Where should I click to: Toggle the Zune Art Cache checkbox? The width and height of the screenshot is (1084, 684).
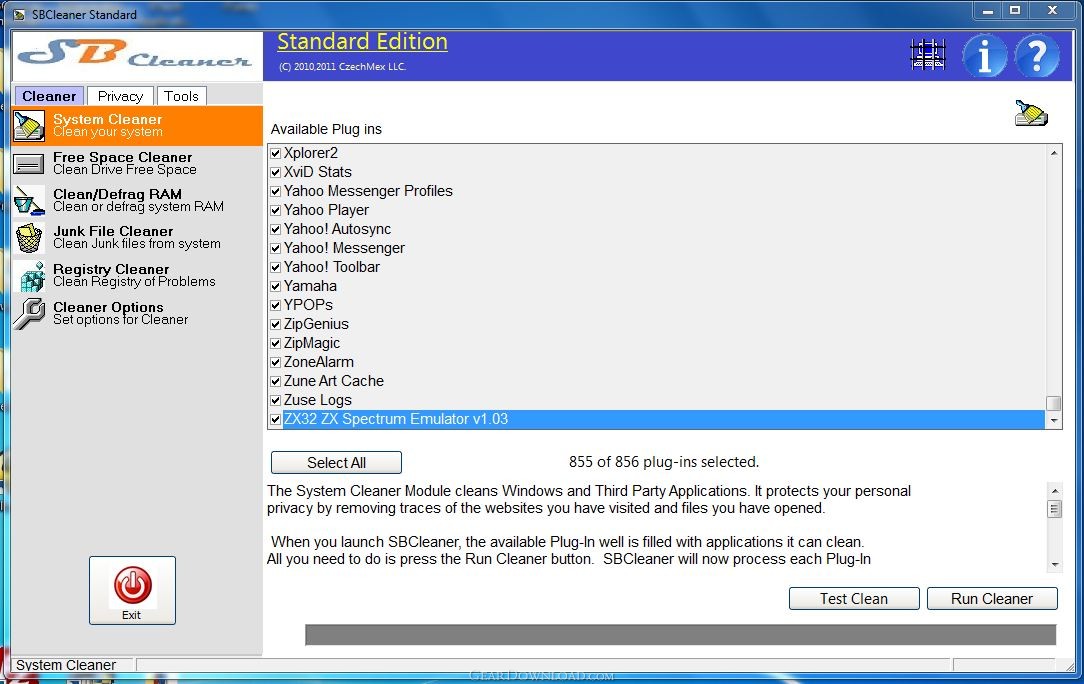[x=276, y=382]
